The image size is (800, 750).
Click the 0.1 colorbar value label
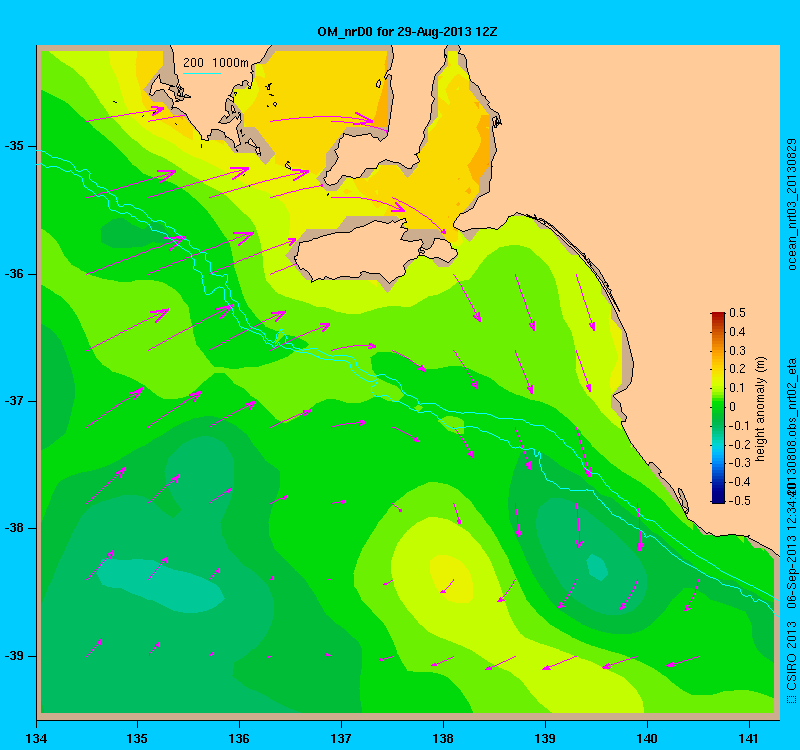pyautogui.click(x=737, y=388)
